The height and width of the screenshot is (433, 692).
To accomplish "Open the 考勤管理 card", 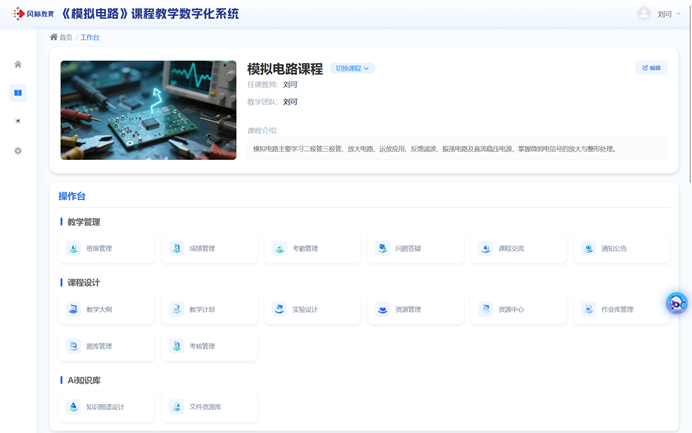I will pos(312,249).
